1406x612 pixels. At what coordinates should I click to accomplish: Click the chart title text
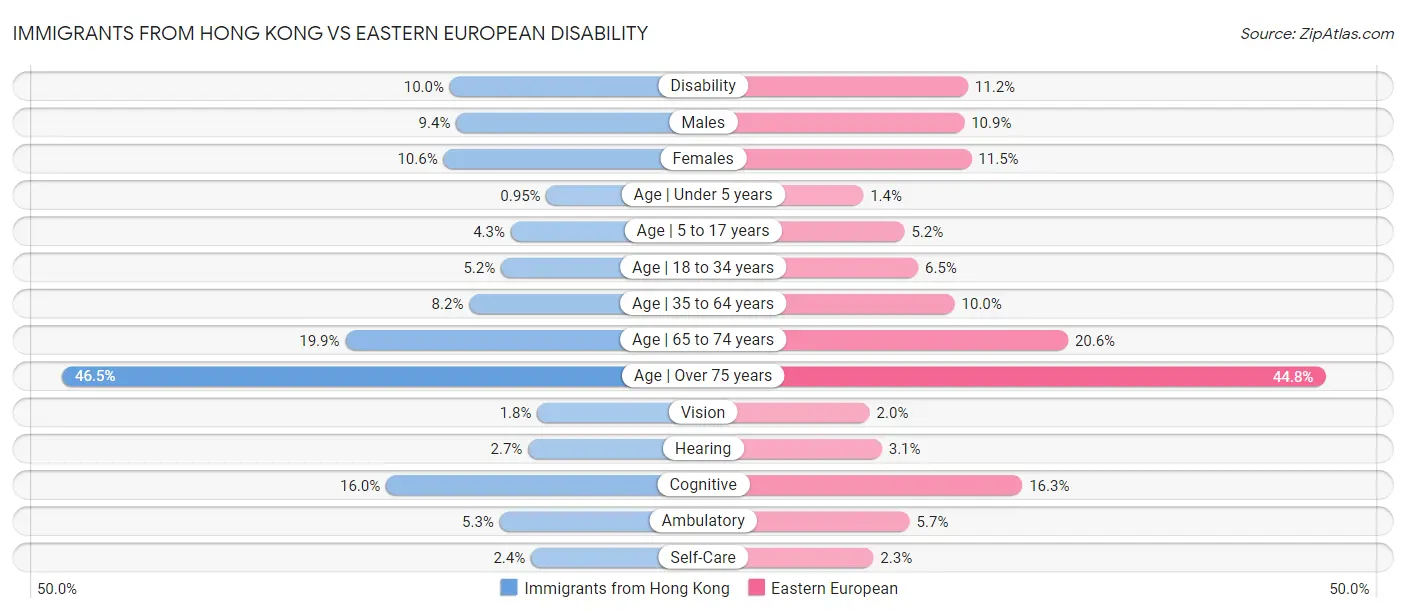(330, 33)
